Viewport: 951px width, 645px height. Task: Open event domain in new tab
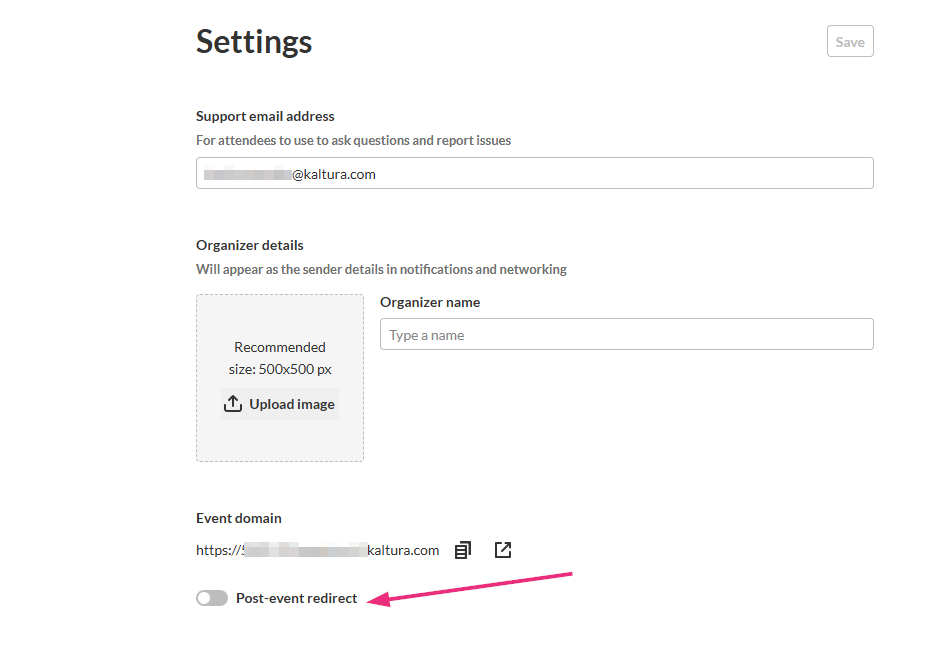(x=503, y=550)
